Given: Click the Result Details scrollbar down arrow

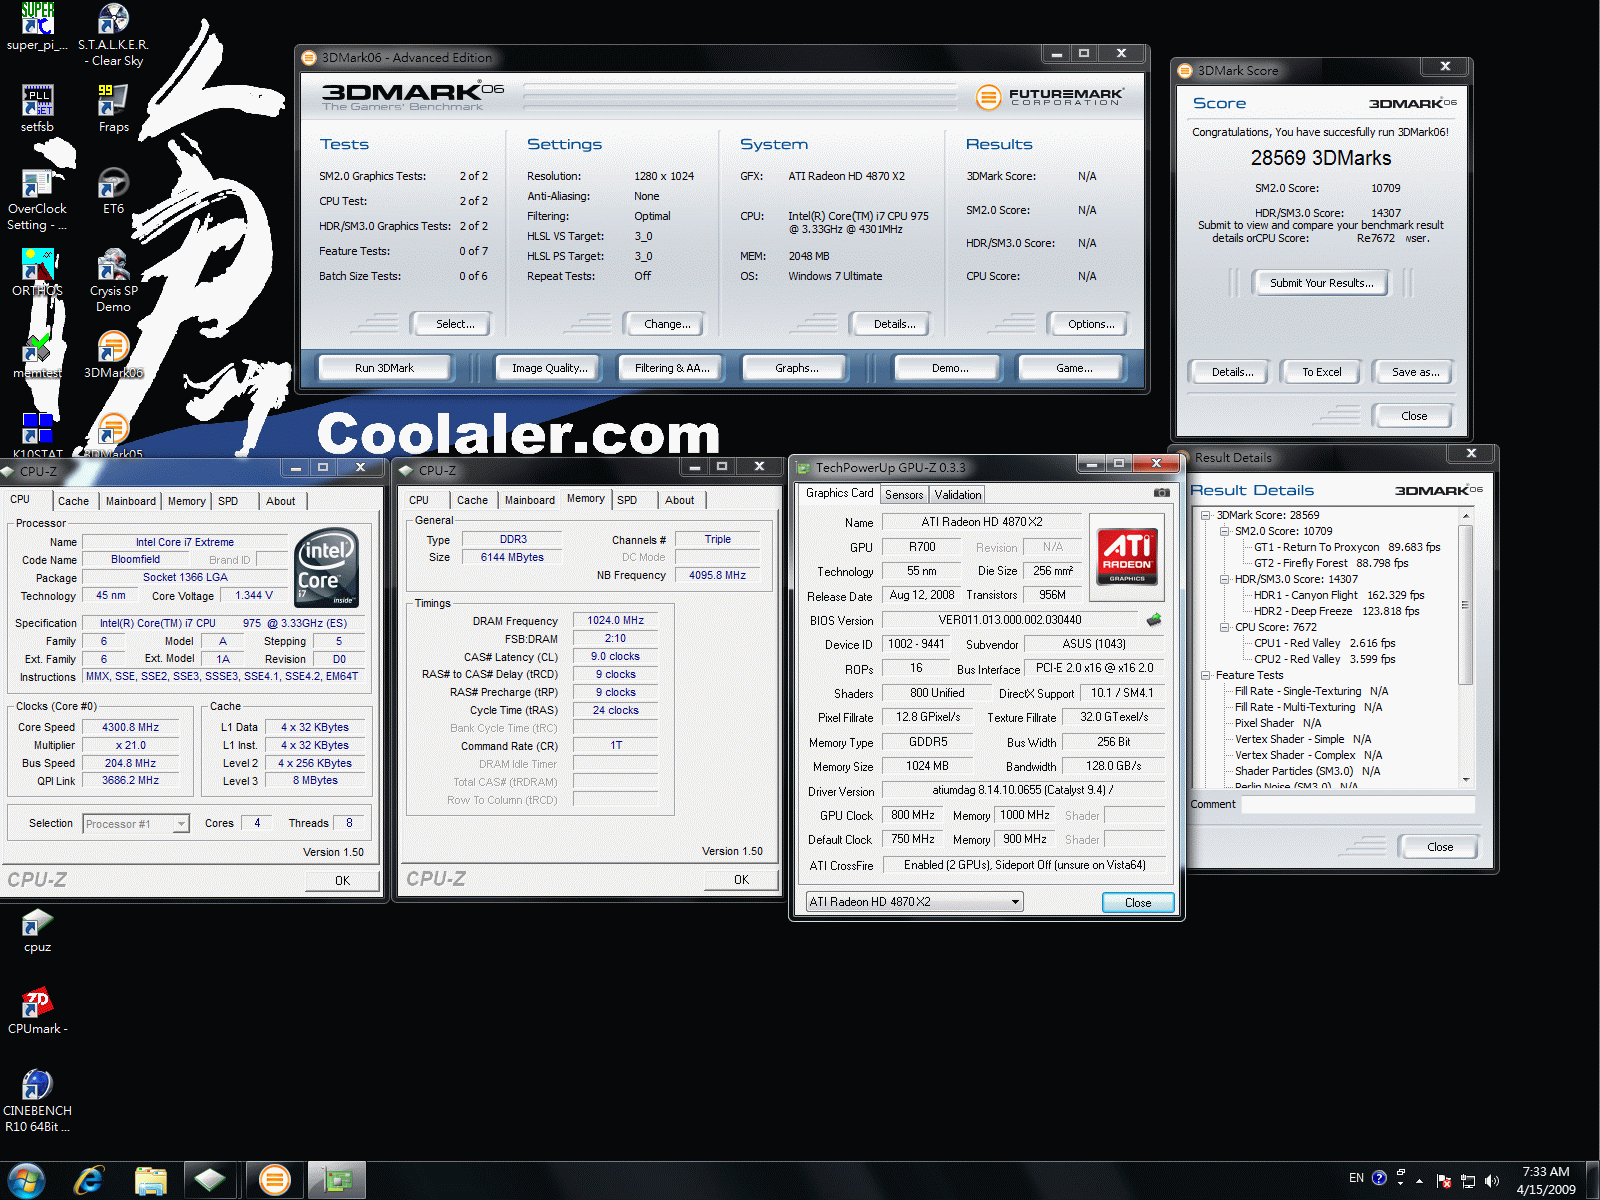Looking at the screenshot, I should click(x=1465, y=780).
